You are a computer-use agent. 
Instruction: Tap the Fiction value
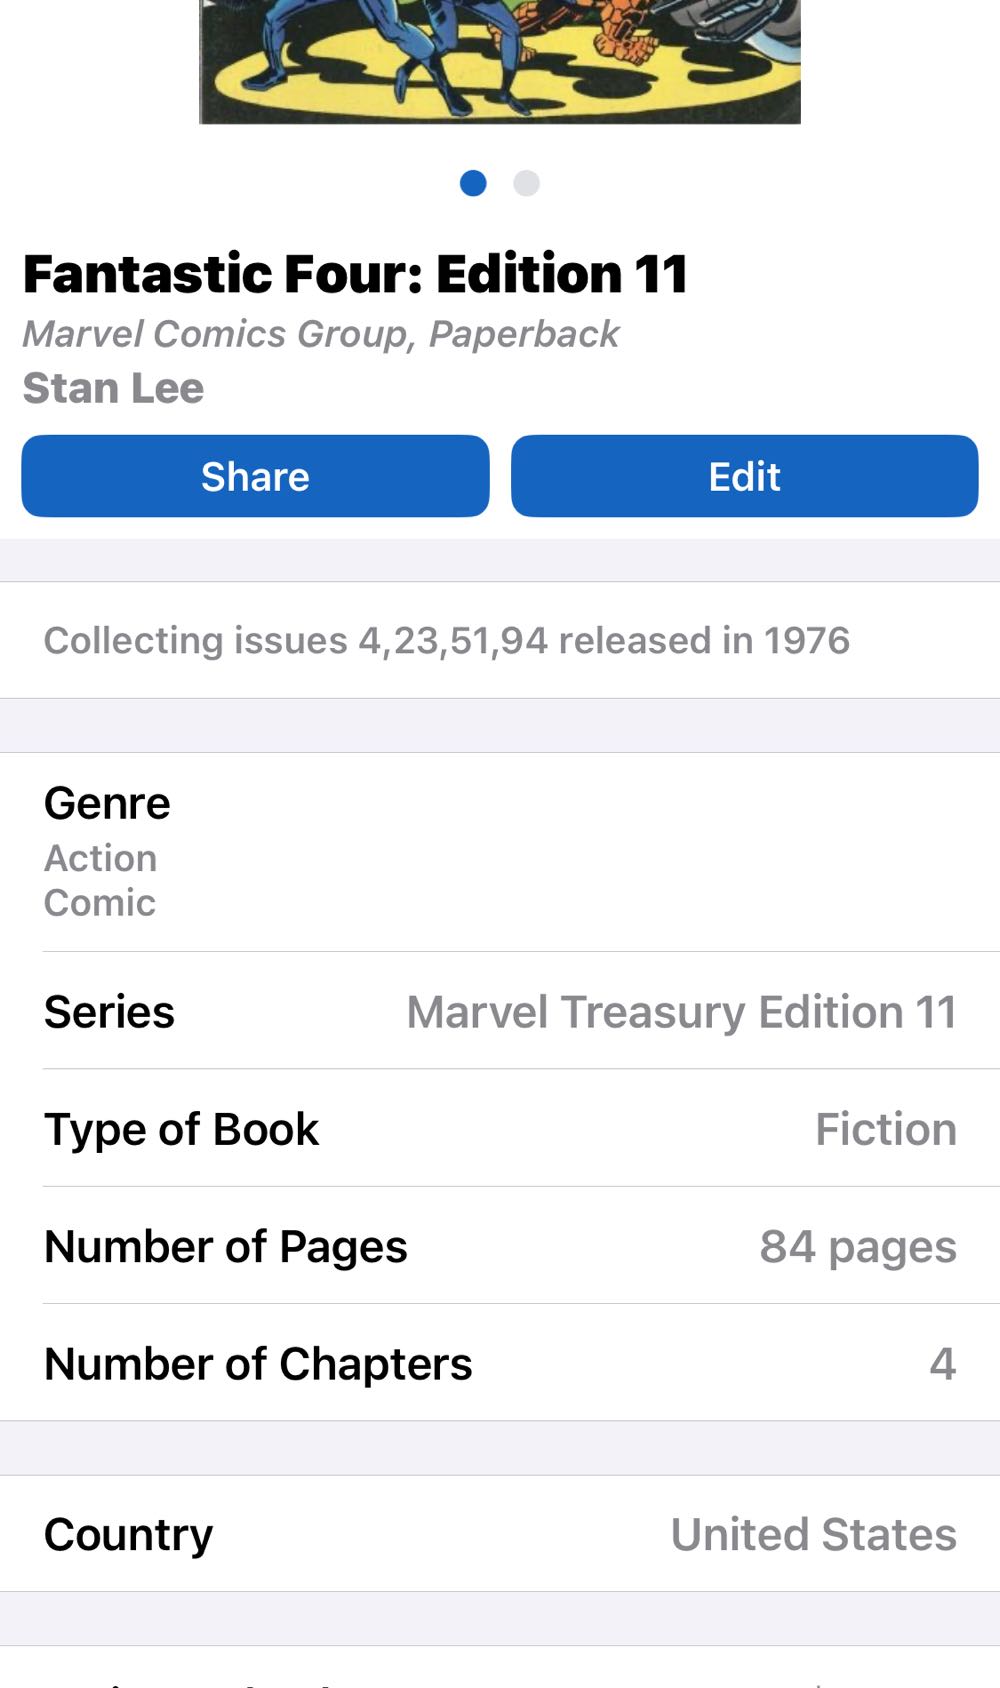coord(885,1129)
